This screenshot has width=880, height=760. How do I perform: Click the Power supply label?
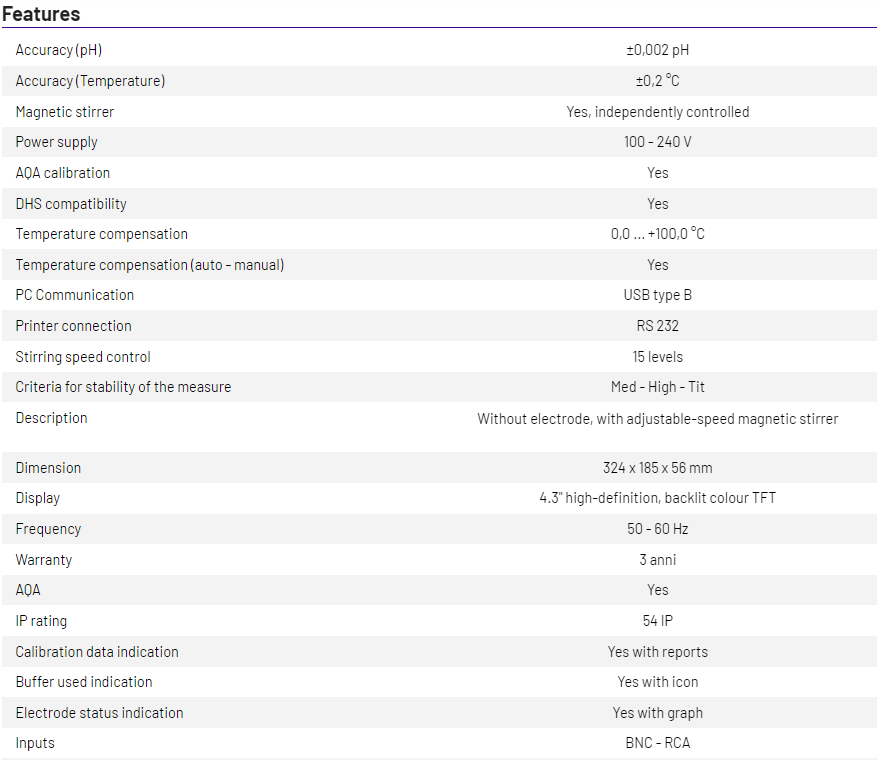click(x=57, y=142)
